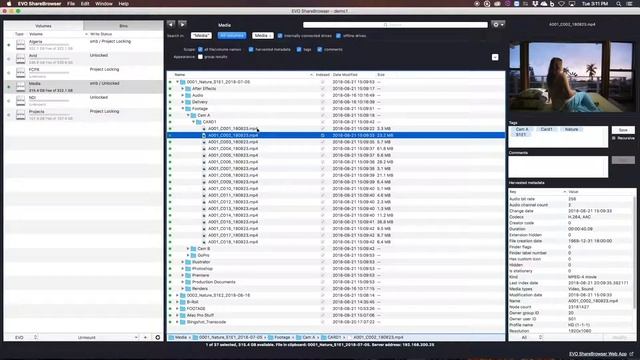
Task: Select the Illustrator folder icon
Action: (188, 262)
